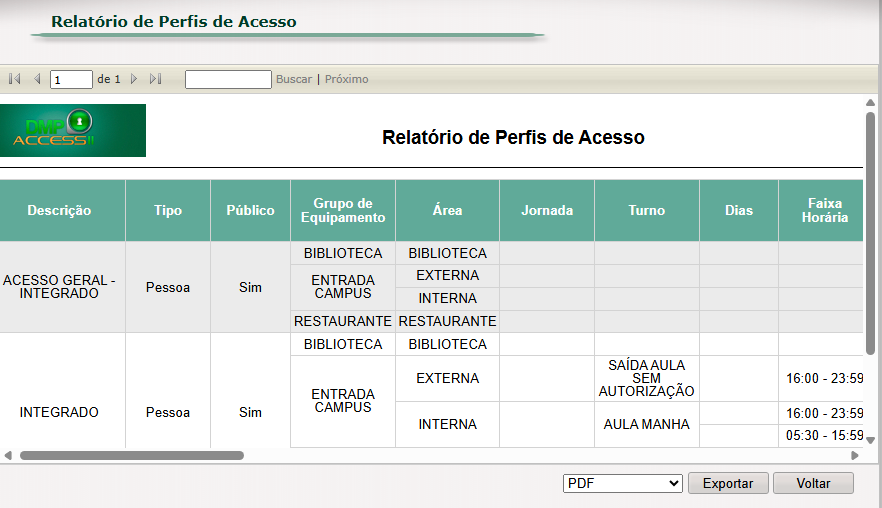Click the report title in report body
The image size is (882, 508).
pyautogui.click(x=513, y=137)
